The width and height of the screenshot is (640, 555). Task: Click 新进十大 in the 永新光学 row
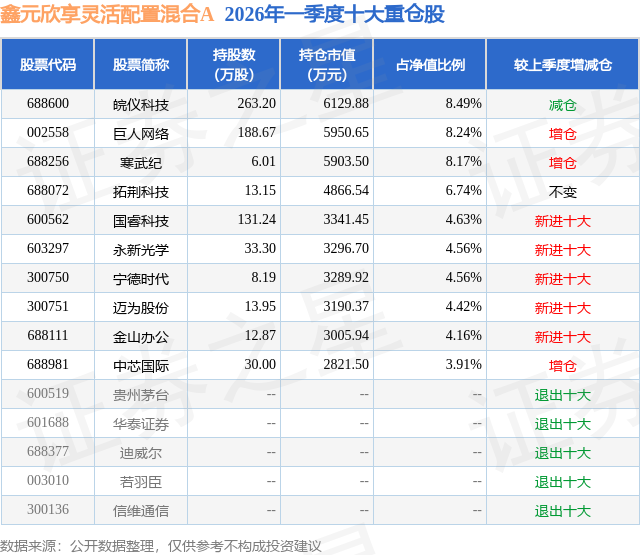tap(562, 250)
